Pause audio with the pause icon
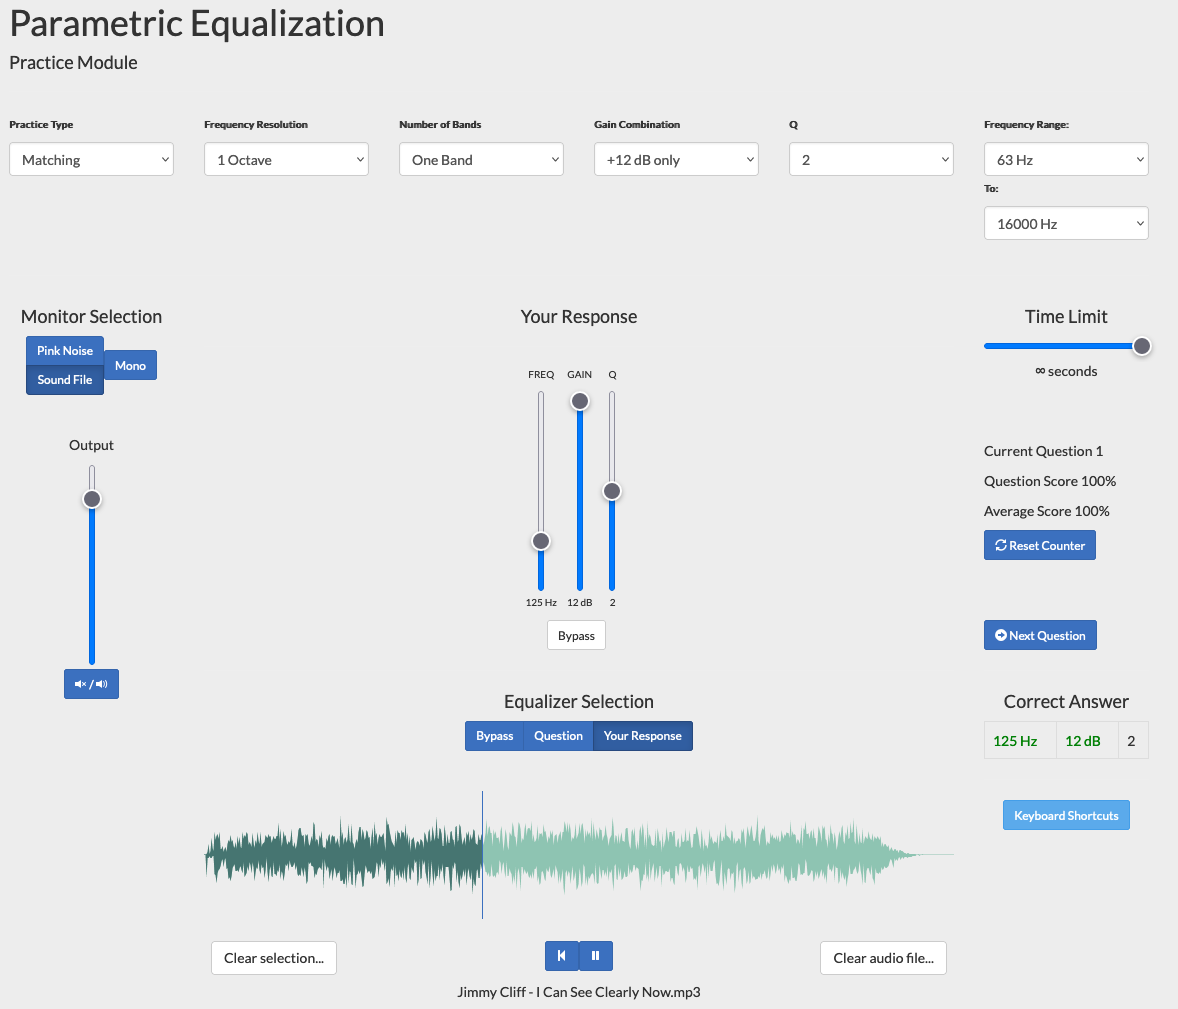 [596, 956]
